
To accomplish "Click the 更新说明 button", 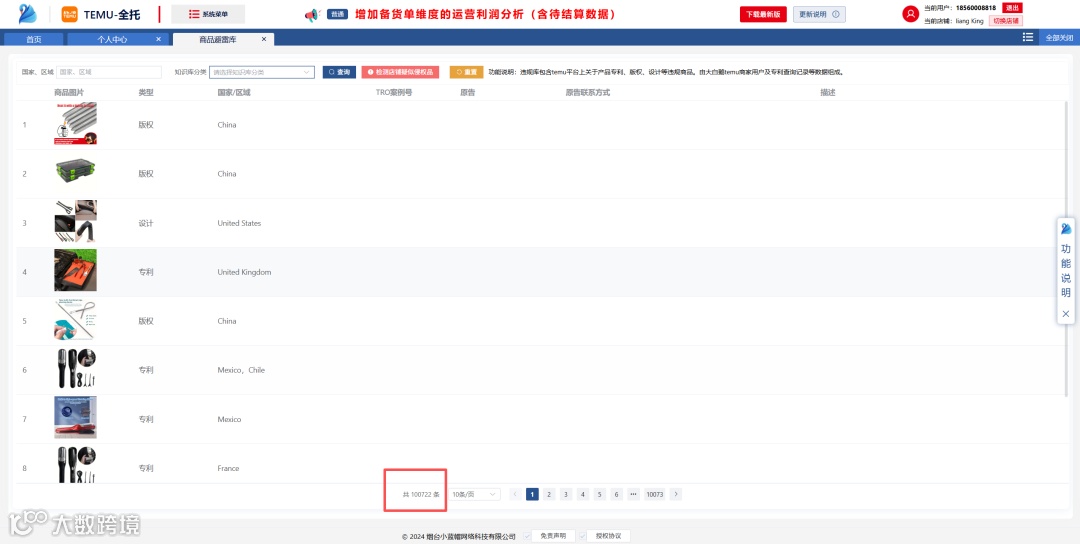I will click(x=819, y=14).
